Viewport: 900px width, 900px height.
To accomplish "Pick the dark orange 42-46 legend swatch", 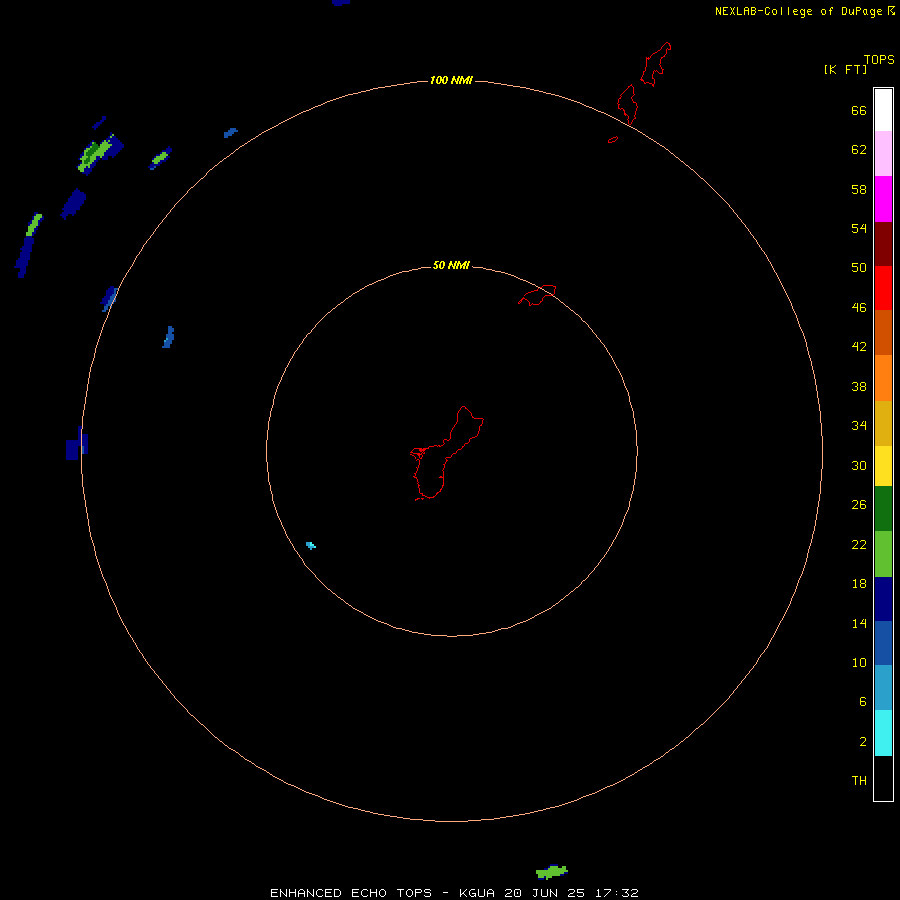I will [883, 332].
